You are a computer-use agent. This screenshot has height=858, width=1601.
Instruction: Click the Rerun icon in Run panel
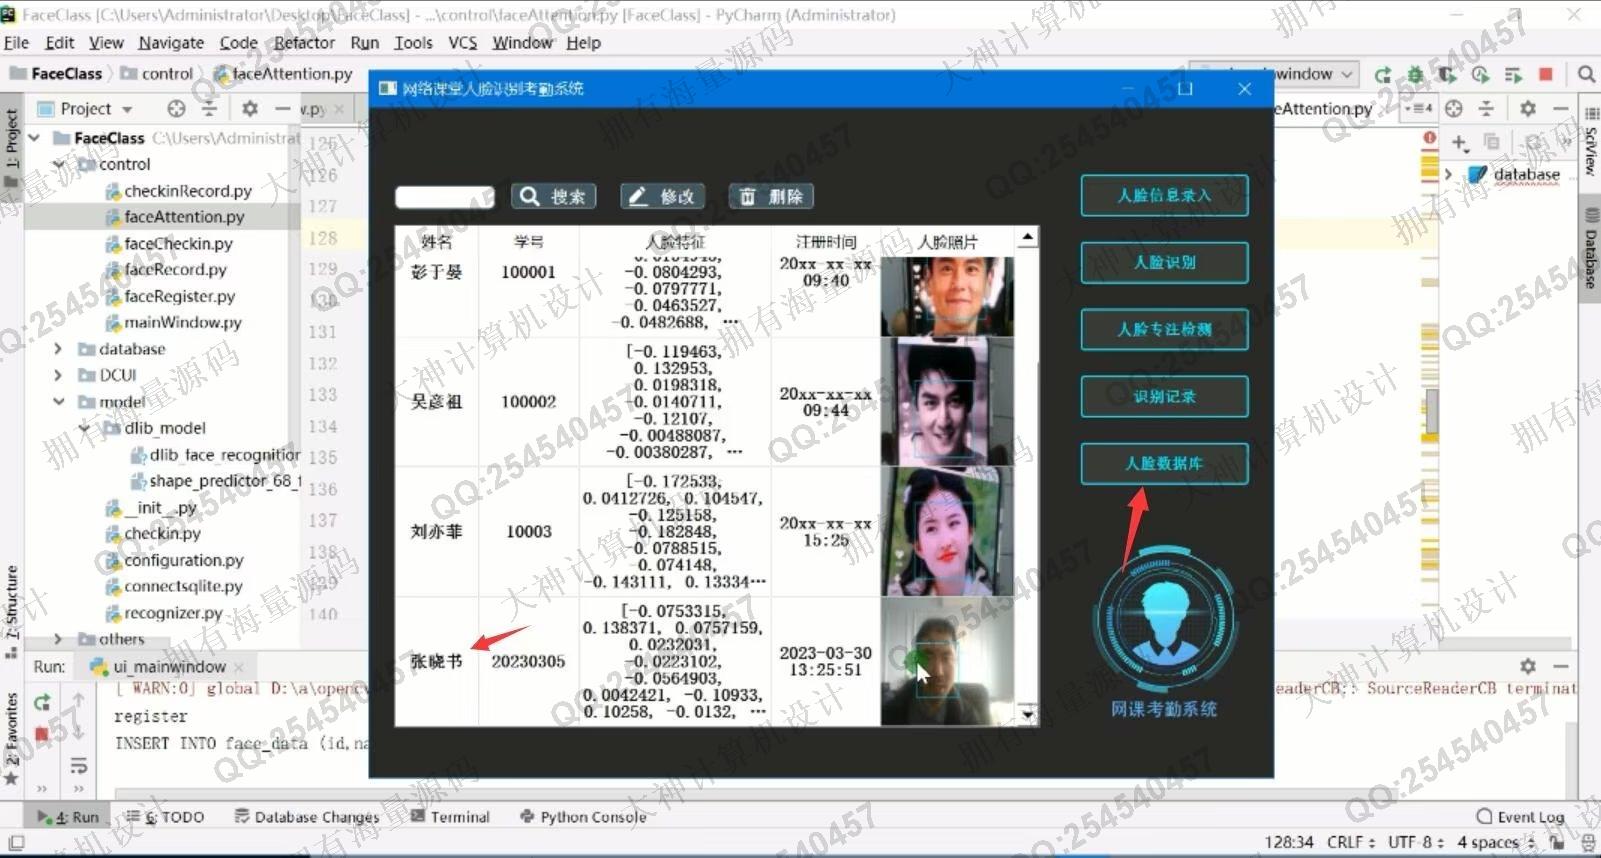[42, 703]
